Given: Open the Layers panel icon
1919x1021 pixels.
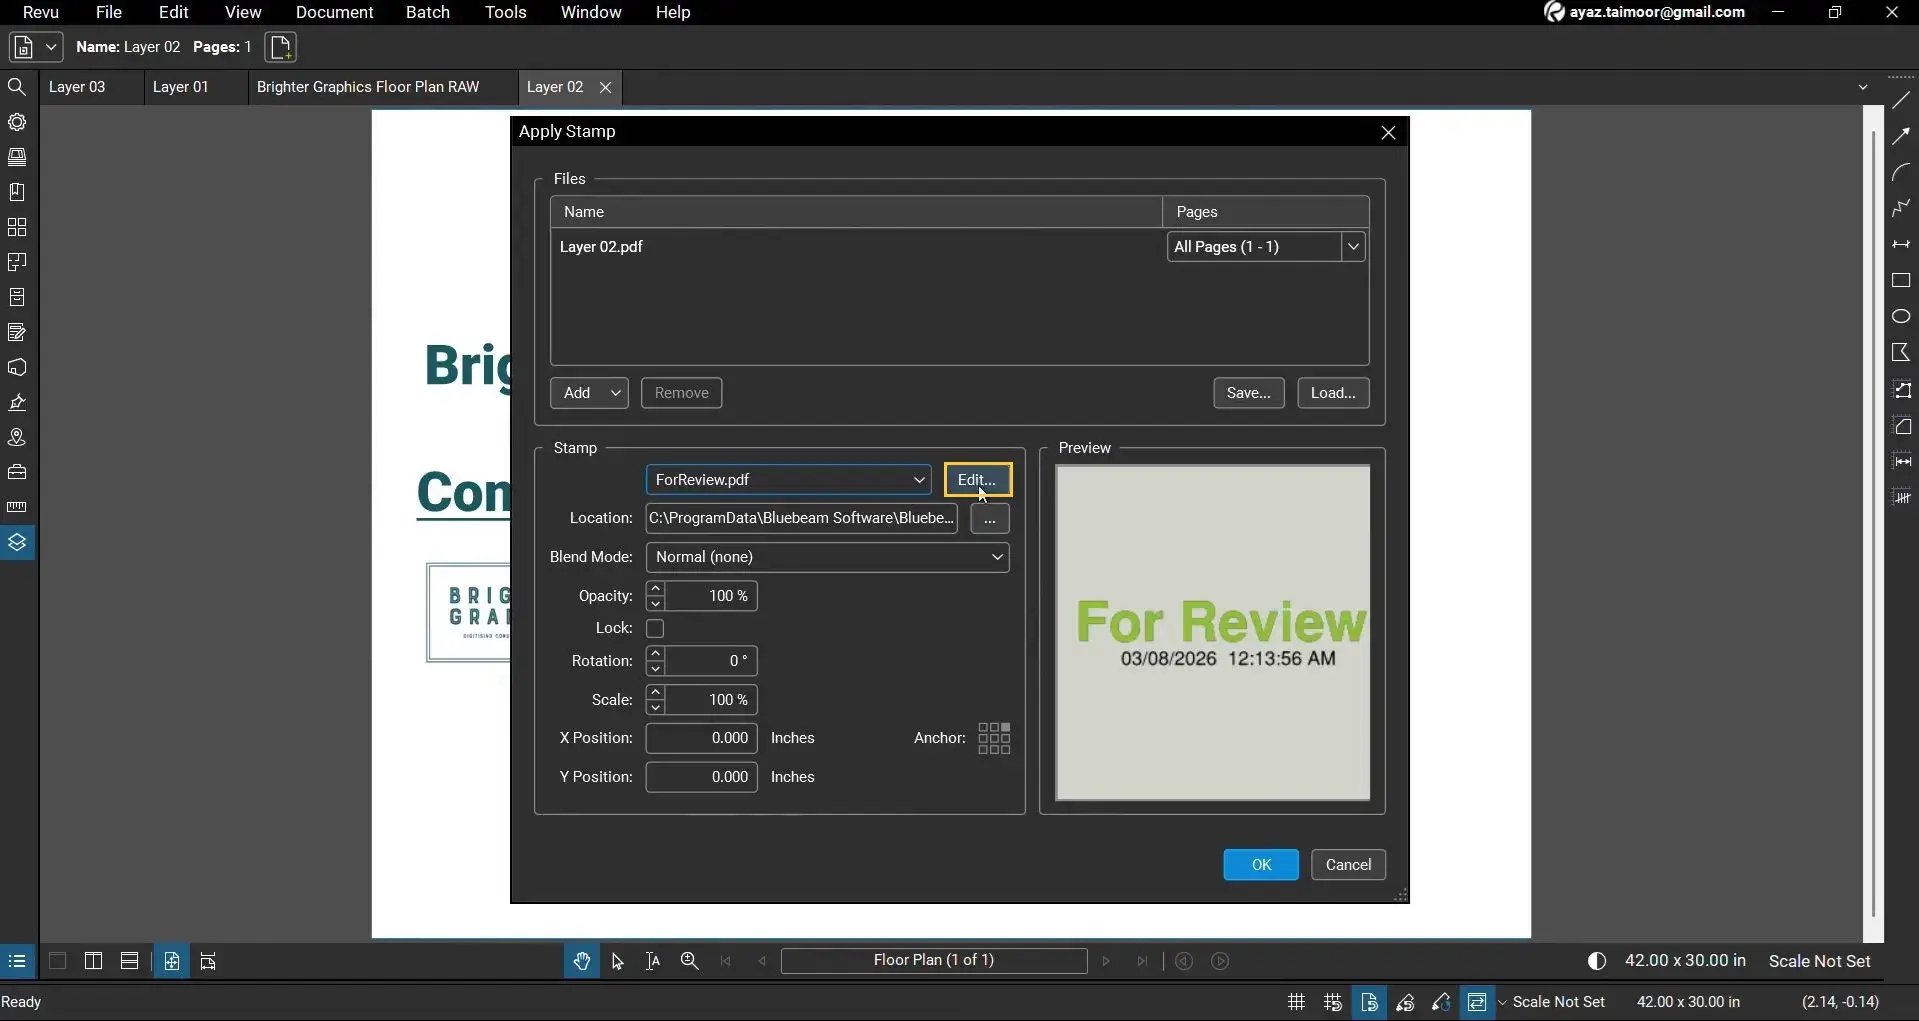Looking at the screenshot, I should click(x=17, y=542).
